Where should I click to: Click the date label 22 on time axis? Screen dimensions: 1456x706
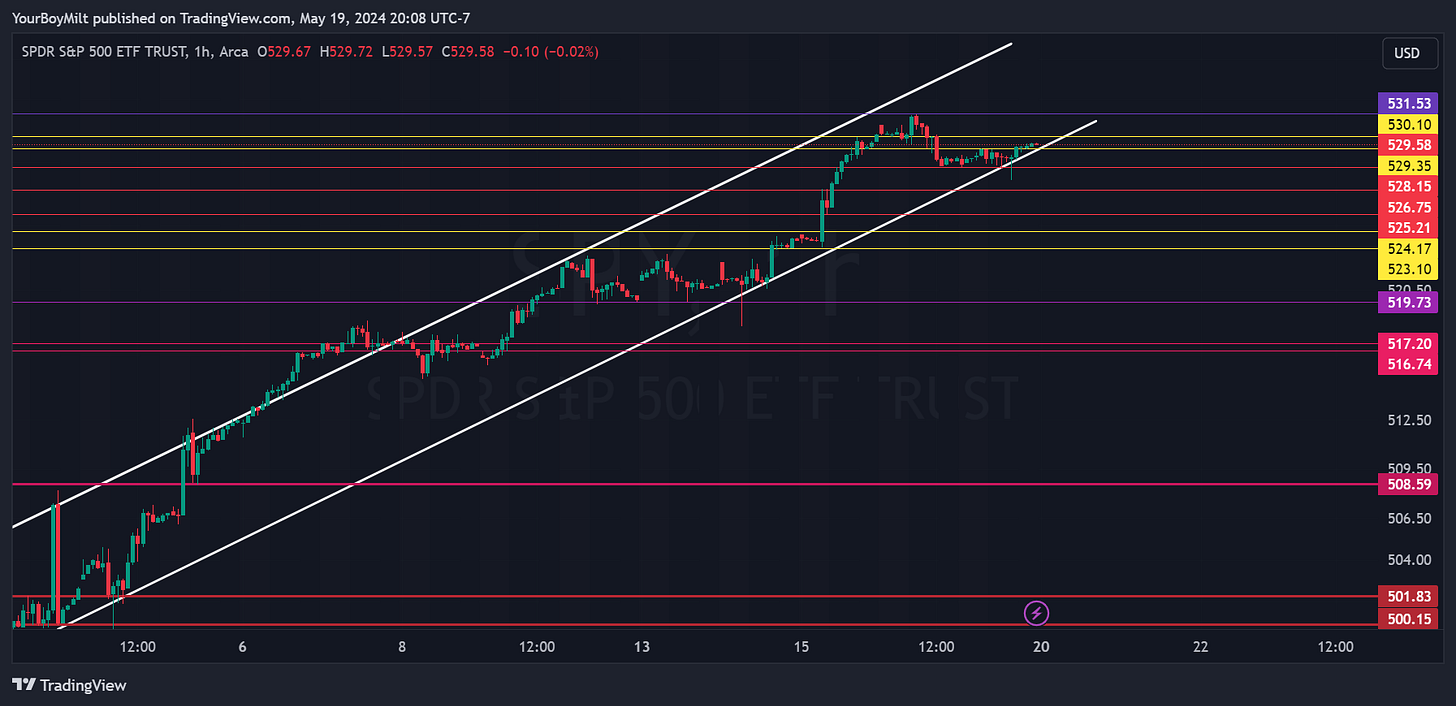click(x=1201, y=647)
